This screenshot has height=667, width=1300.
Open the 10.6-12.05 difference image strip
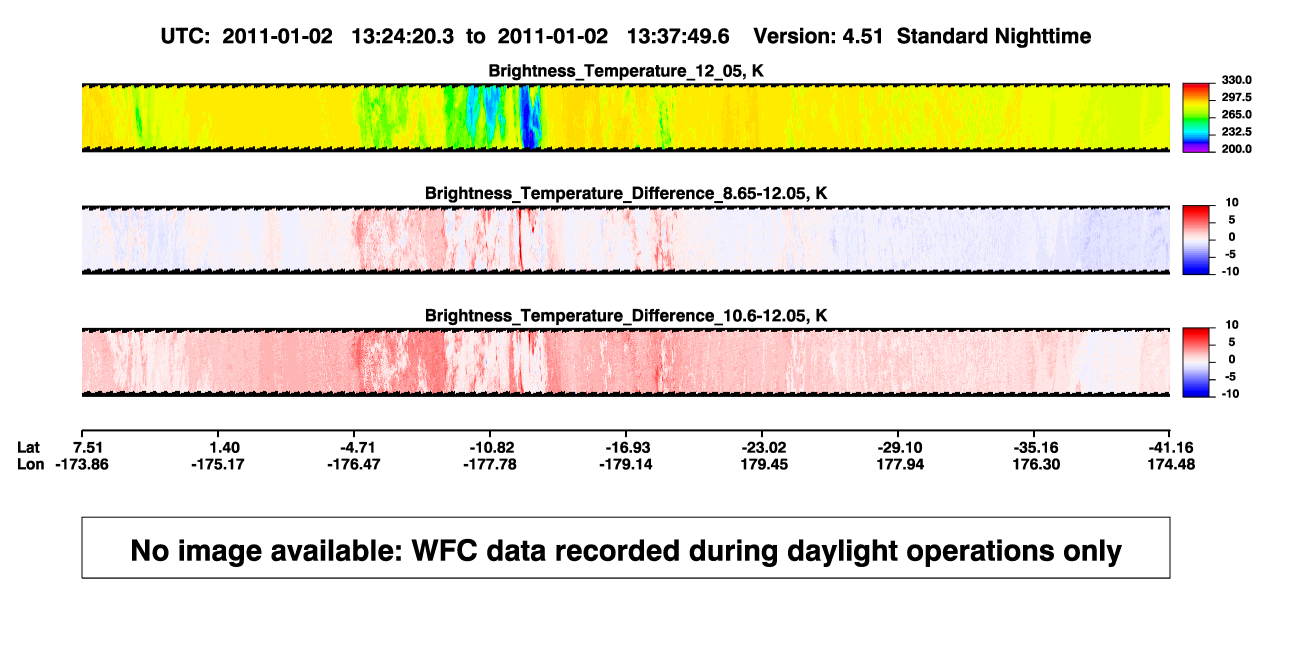pos(626,362)
